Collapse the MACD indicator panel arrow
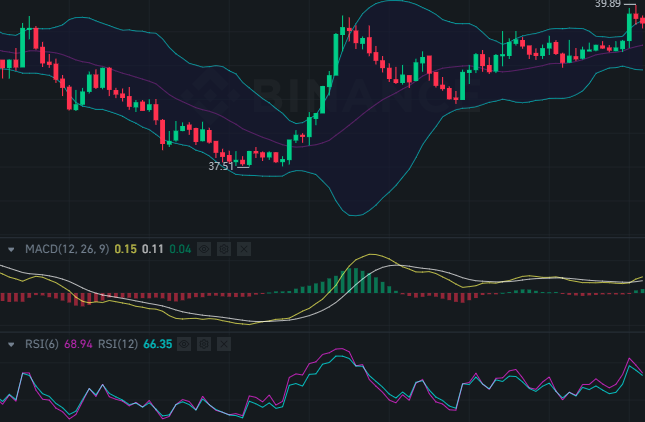This screenshot has width=645, height=422. (x=11, y=250)
